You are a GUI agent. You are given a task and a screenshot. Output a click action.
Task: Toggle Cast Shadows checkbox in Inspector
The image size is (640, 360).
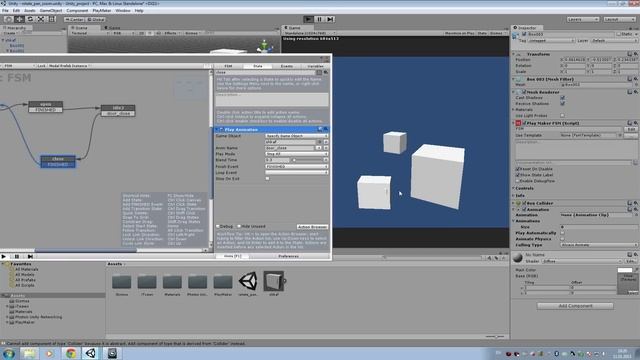pyautogui.click(x=563, y=98)
